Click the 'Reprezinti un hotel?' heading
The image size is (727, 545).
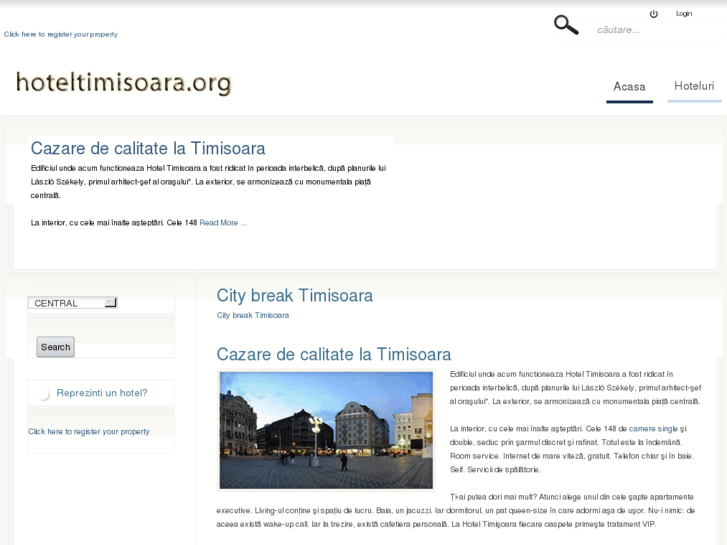(102, 393)
